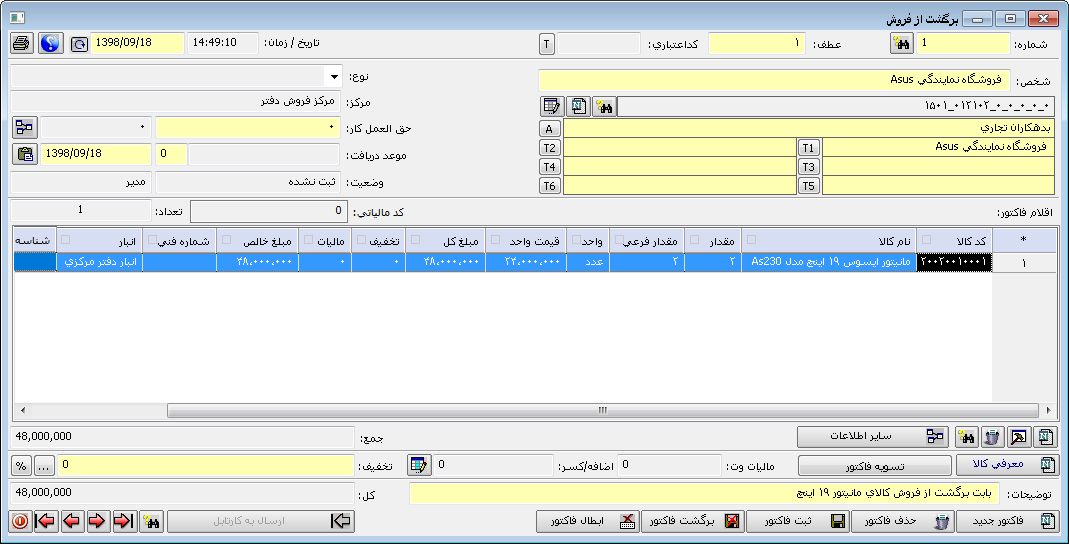Screen dimensions: 1069x544
Task: Go to the next record with the right red arrow
Action: pyautogui.click(x=97, y=521)
